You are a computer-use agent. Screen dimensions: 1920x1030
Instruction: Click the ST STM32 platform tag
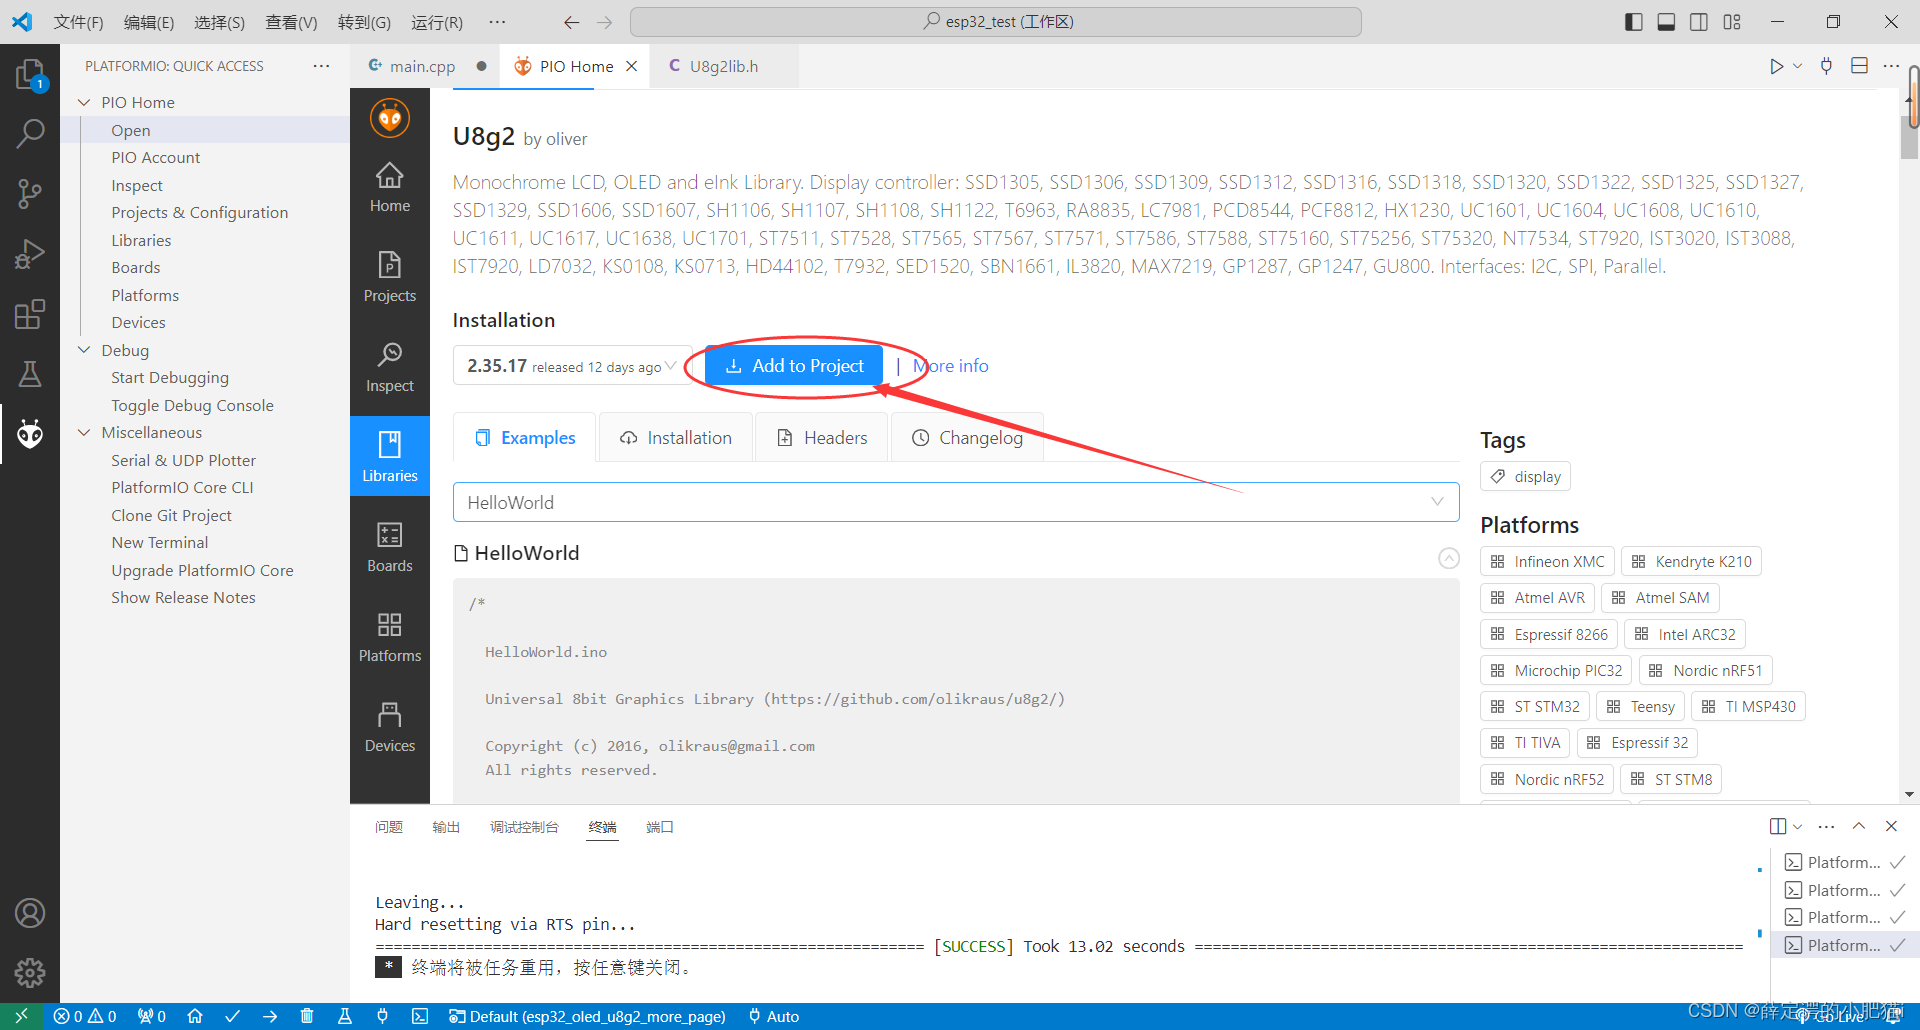point(1535,707)
